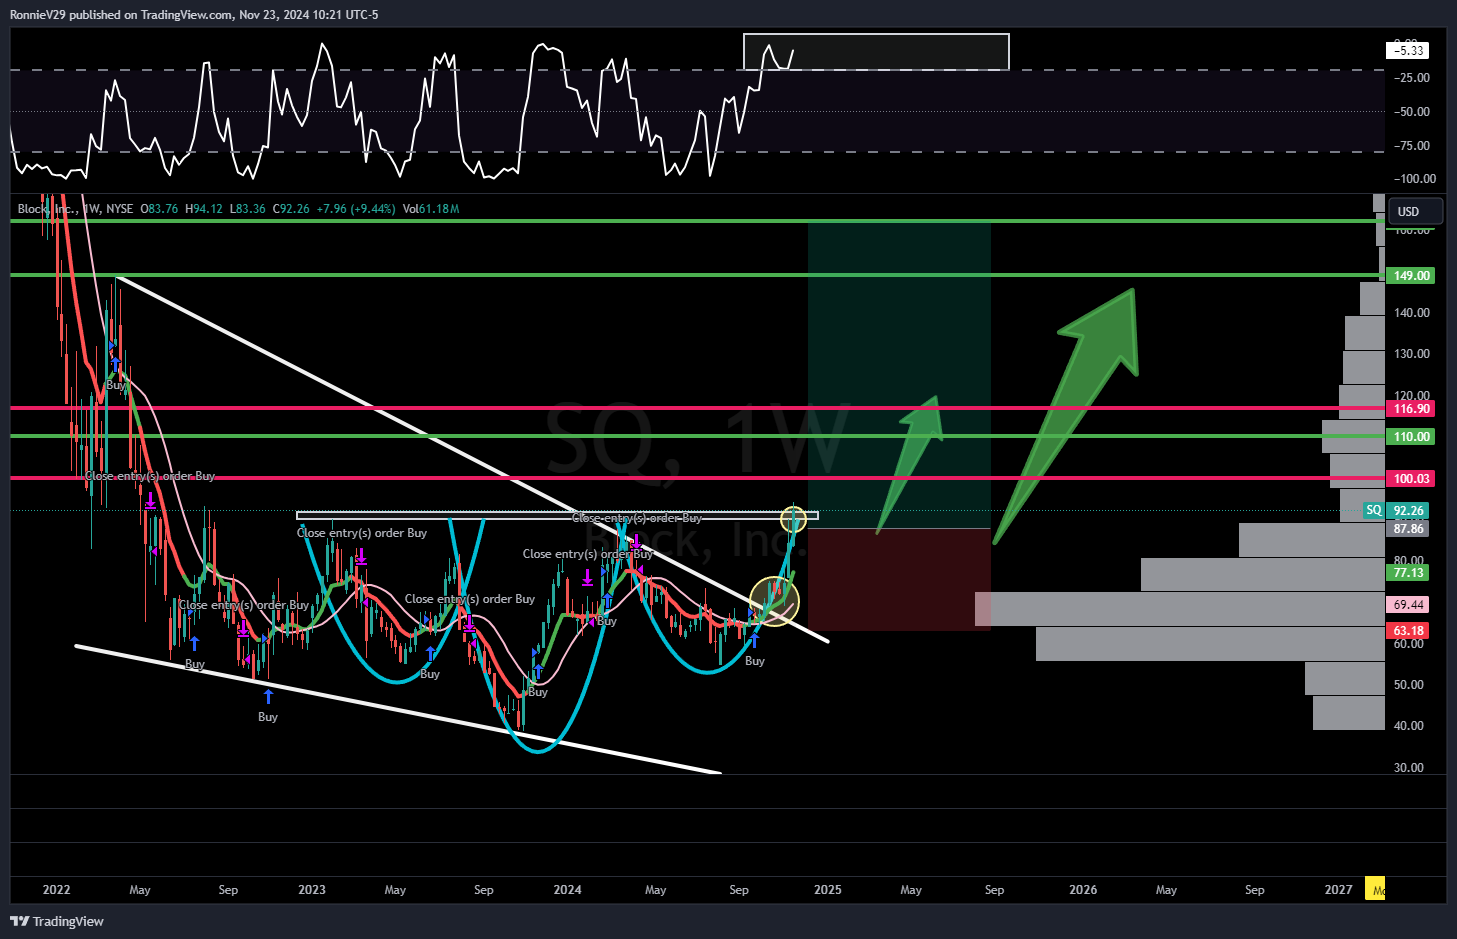The width and height of the screenshot is (1457, 939).
Task: Select the large yellow circle near breakout
Action: click(x=775, y=602)
